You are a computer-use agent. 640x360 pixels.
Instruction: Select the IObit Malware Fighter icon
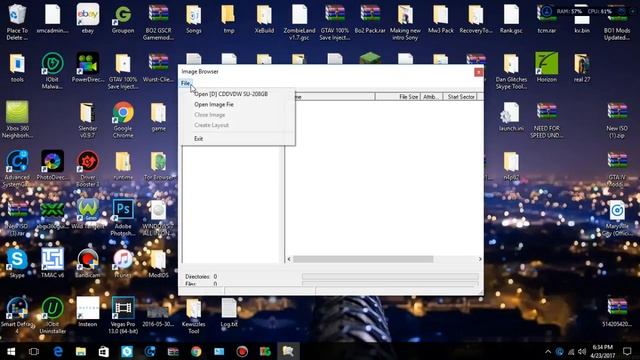click(52, 70)
